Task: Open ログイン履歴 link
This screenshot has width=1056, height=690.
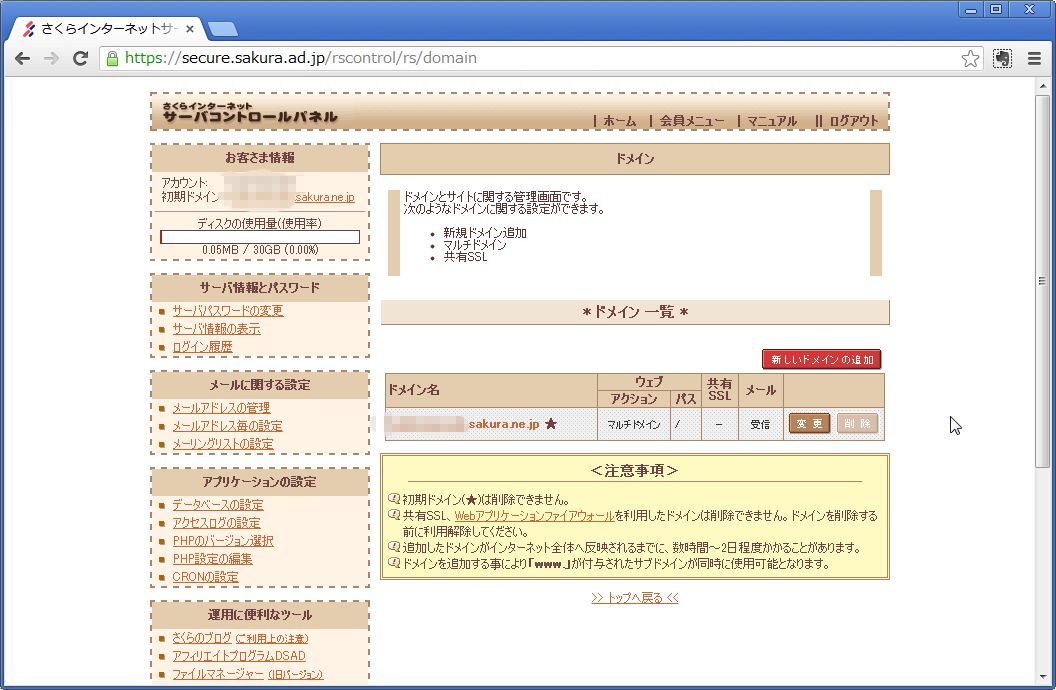Action: point(202,347)
